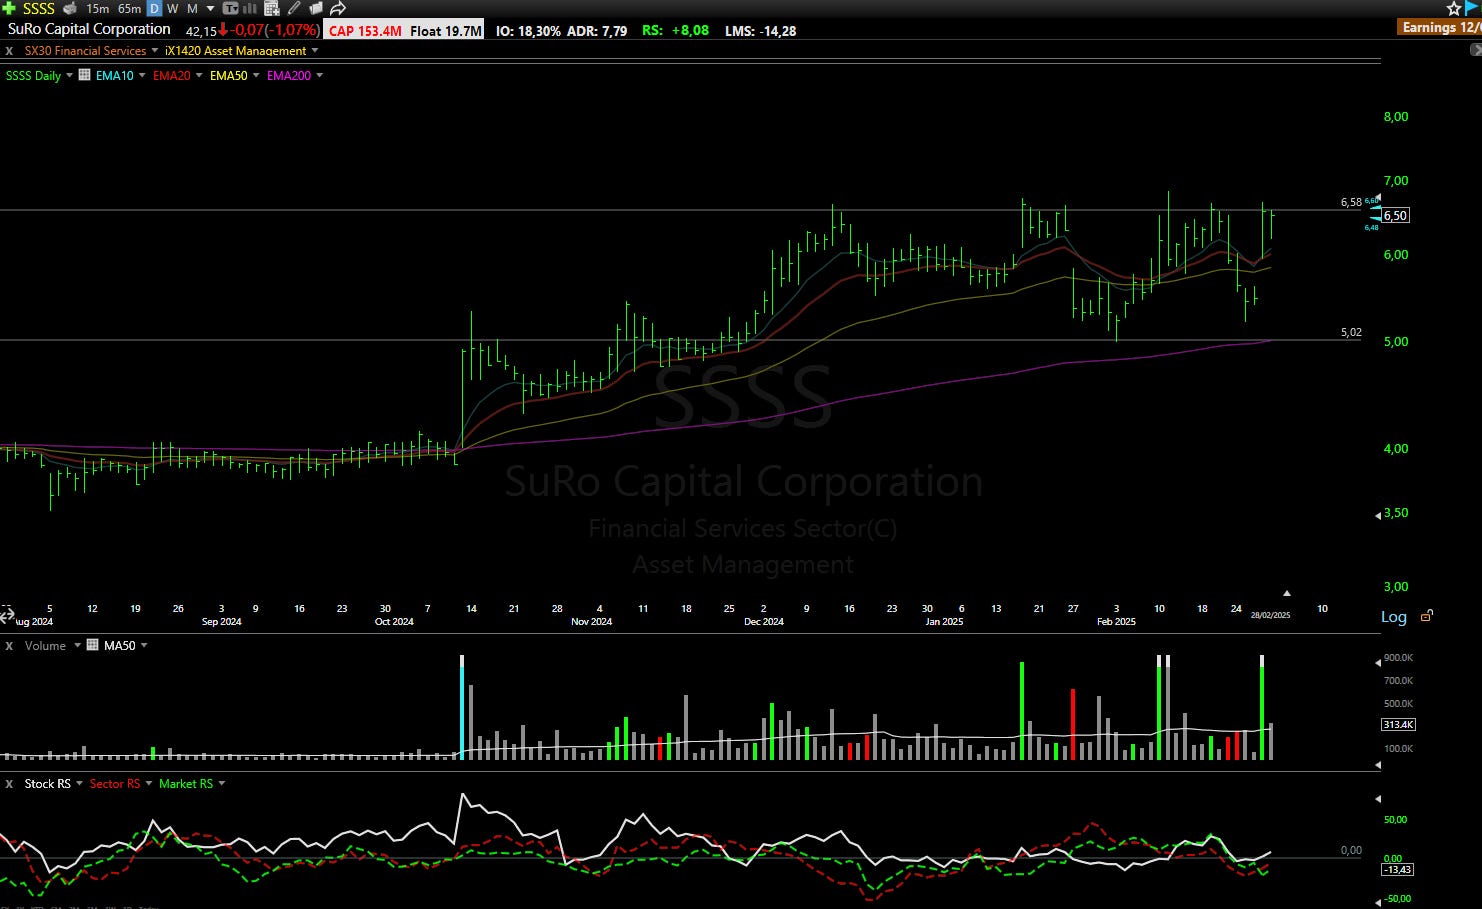Viewport: 1482px width, 909px height.
Task: Open the folder templates icon
Action: point(315,8)
